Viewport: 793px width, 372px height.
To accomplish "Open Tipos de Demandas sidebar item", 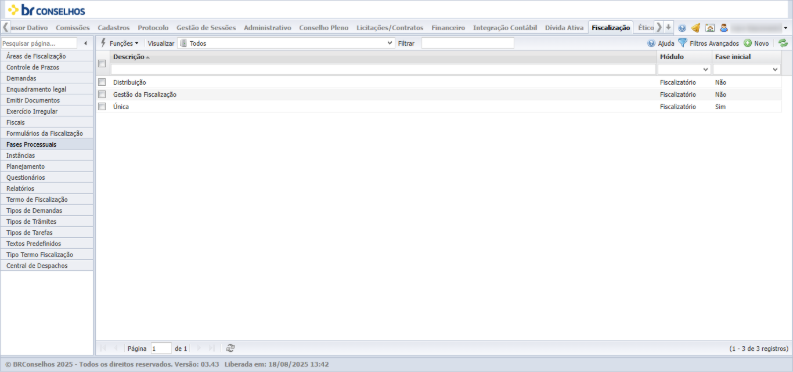I will tap(47, 211).
